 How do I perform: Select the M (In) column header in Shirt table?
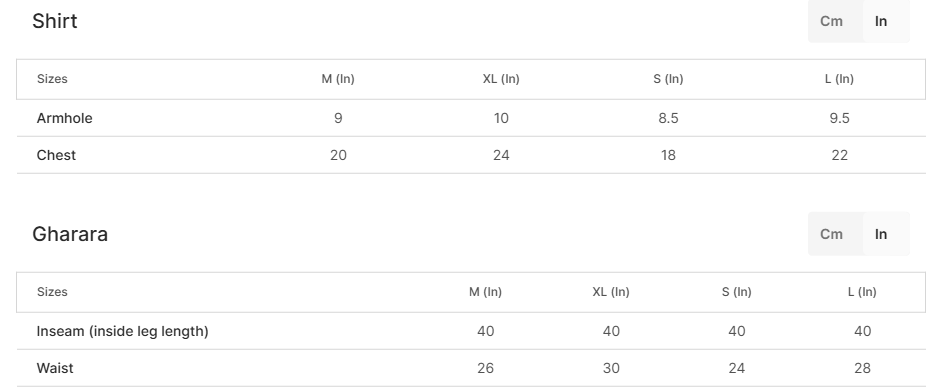point(338,79)
